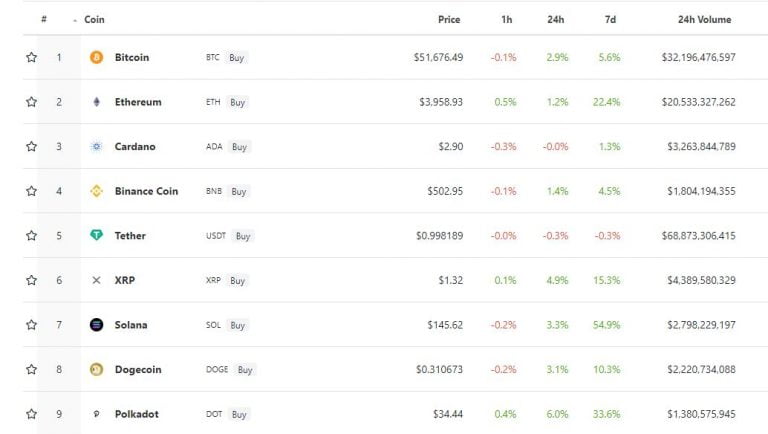The image size is (768, 434).
Task: Click the Cardano logo icon
Action: pos(96,146)
